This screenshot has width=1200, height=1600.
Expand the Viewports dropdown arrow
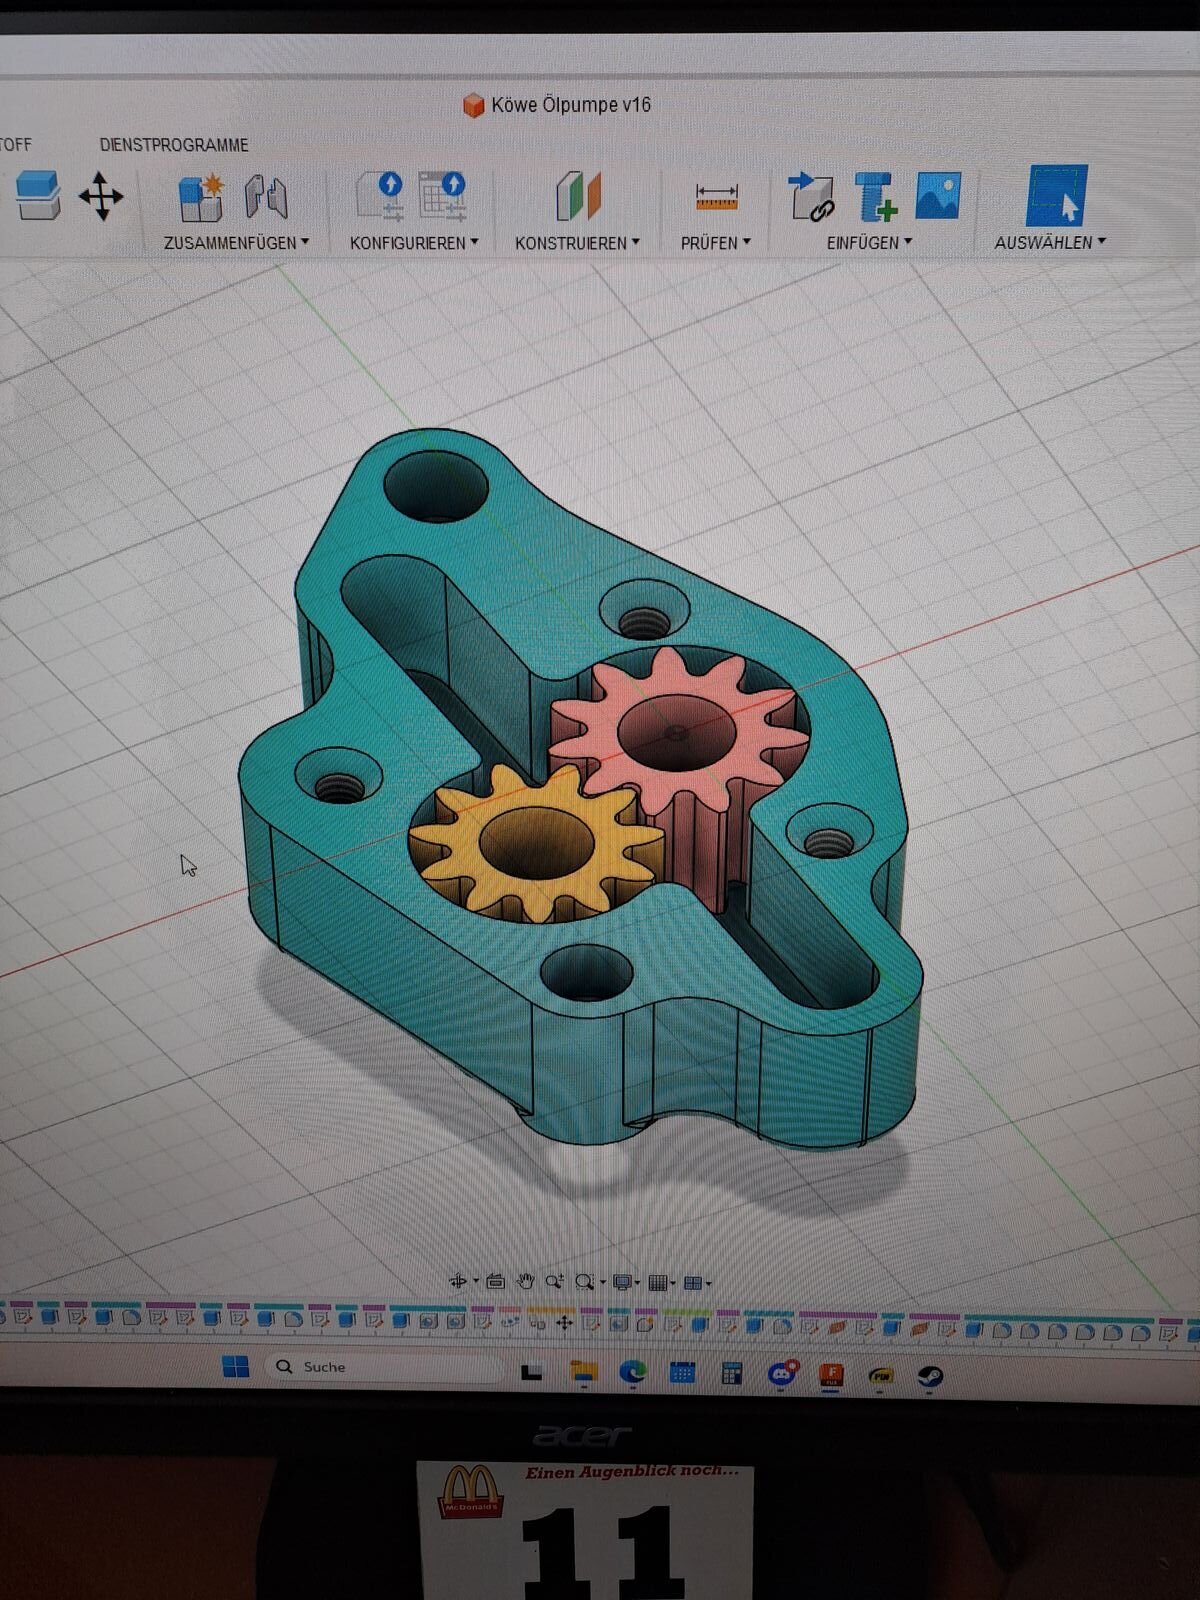click(x=709, y=1283)
